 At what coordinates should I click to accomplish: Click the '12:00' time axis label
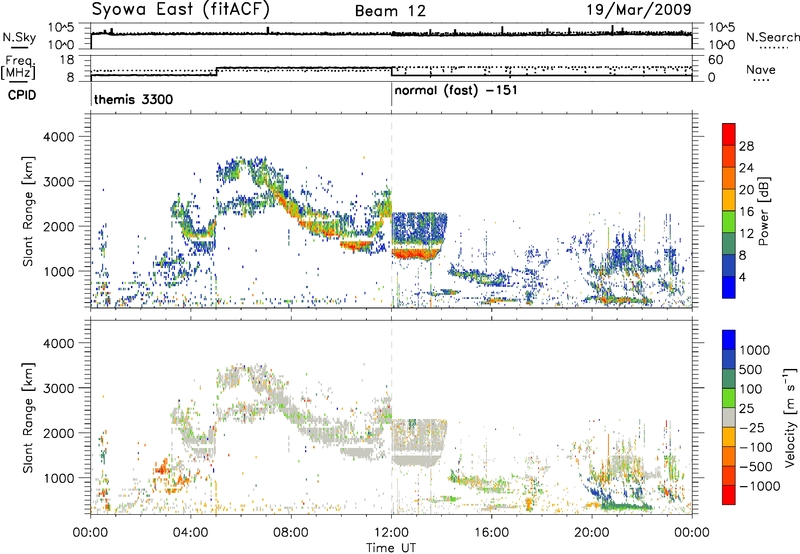tap(391, 533)
